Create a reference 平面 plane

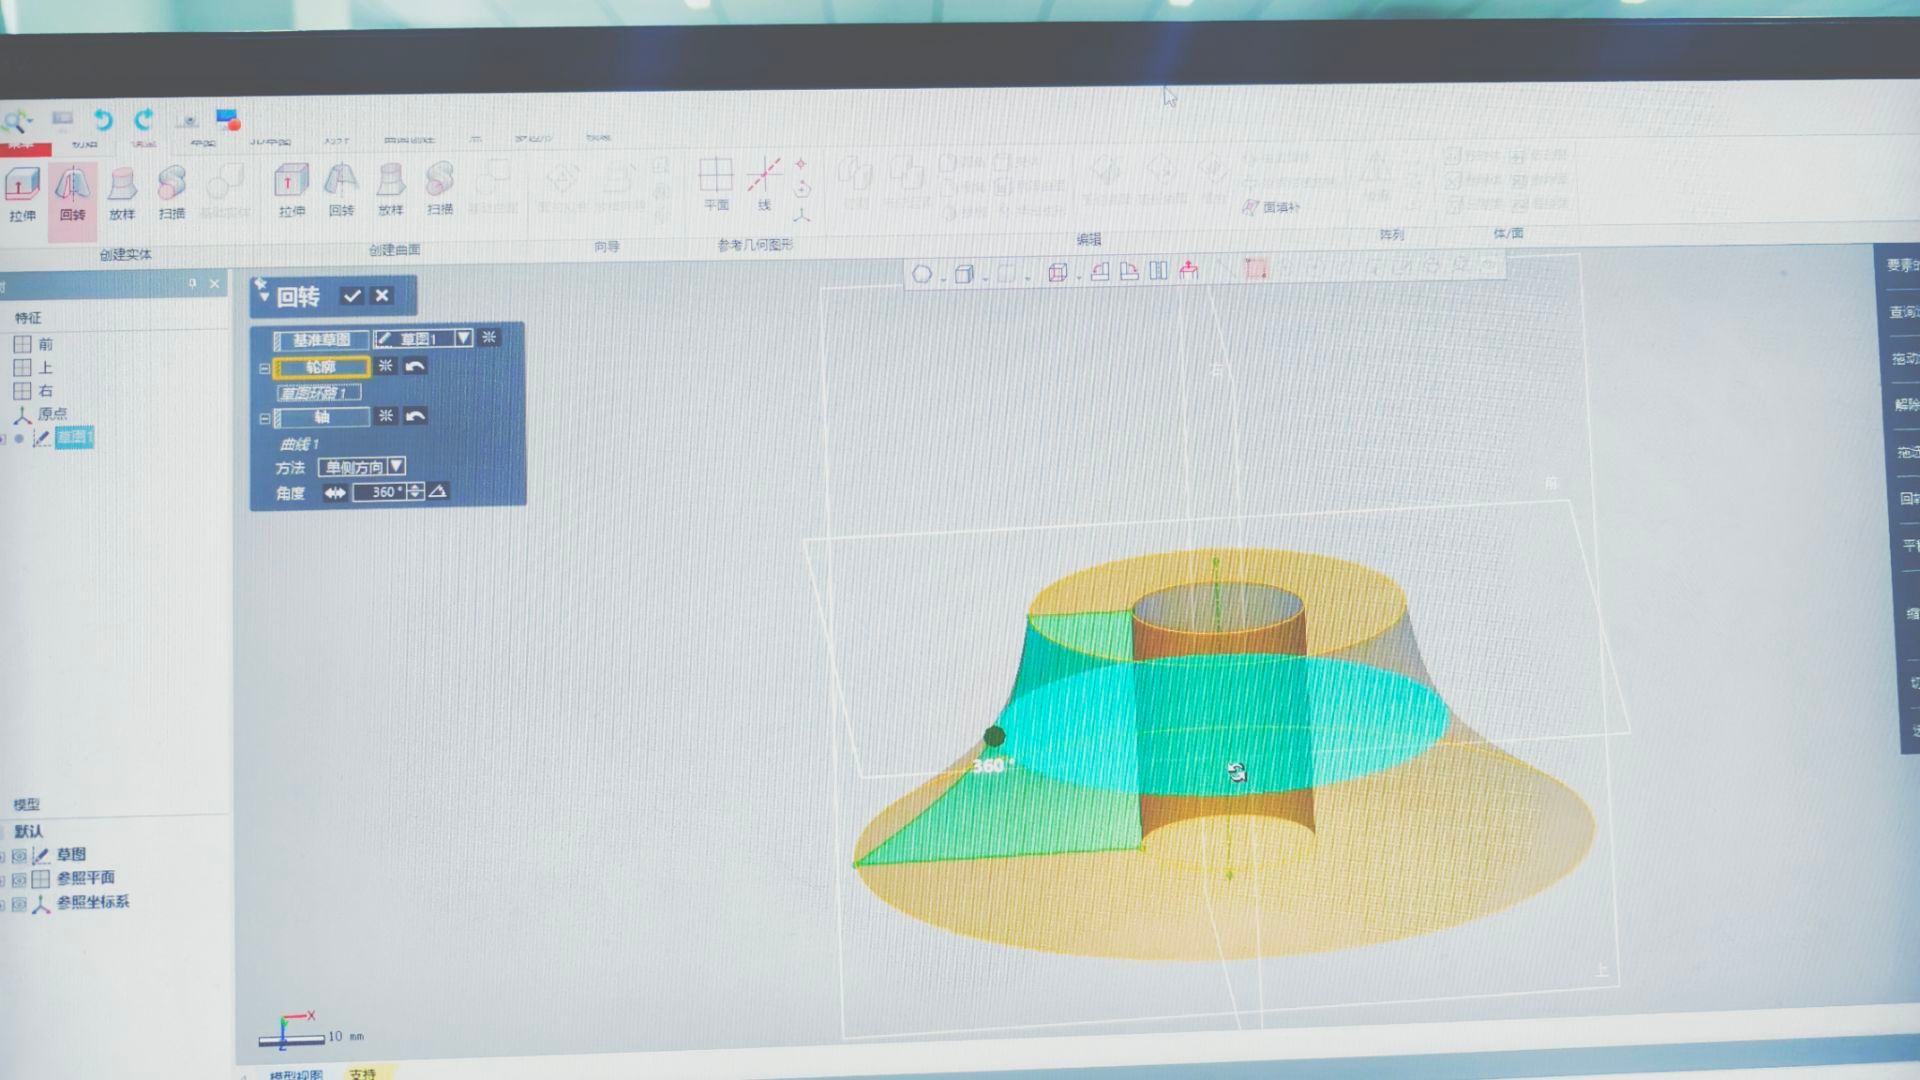pos(716,184)
